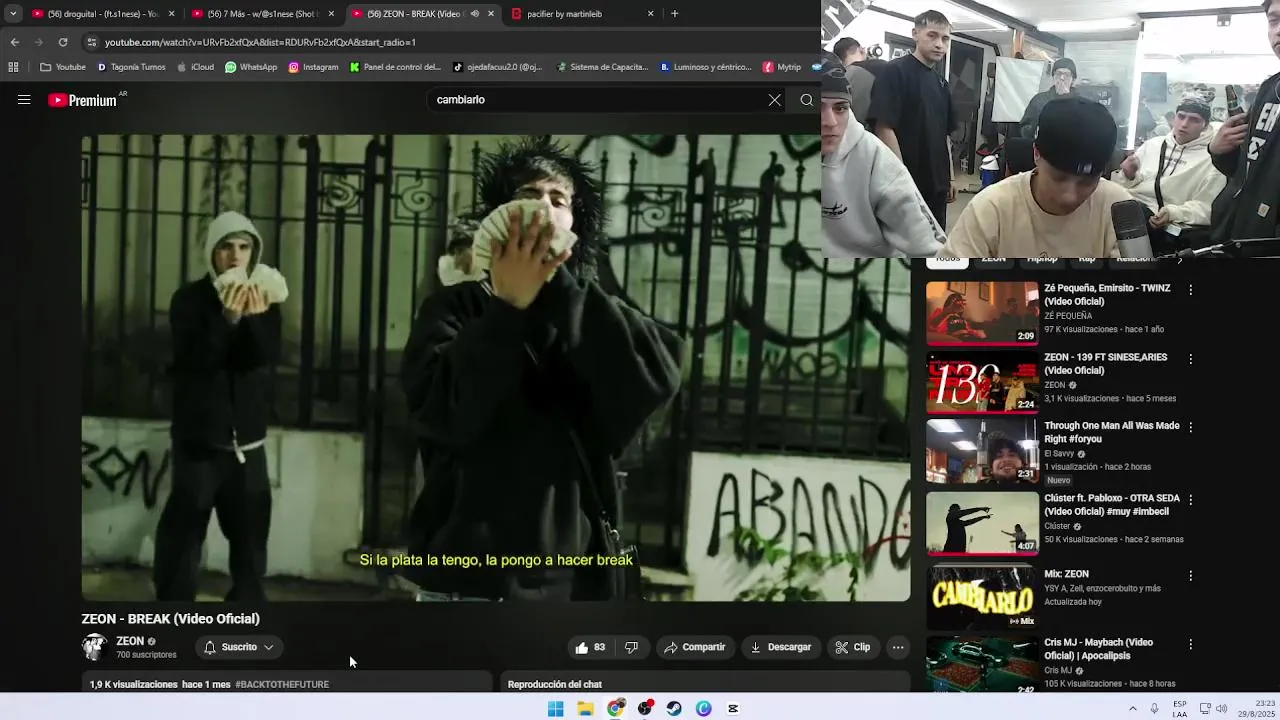The width and height of the screenshot is (1280, 720).
Task: Like the video with the thumbs-up button
Action: (x=590, y=647)
